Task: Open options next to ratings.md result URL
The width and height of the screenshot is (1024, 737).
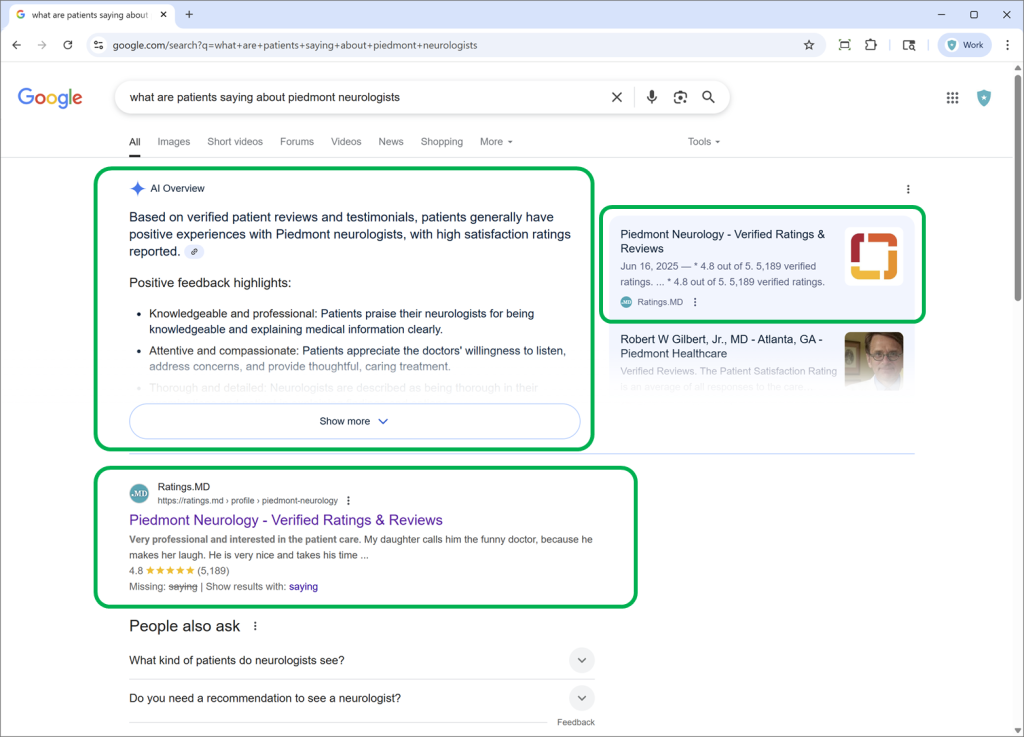Action: point(349,501)
